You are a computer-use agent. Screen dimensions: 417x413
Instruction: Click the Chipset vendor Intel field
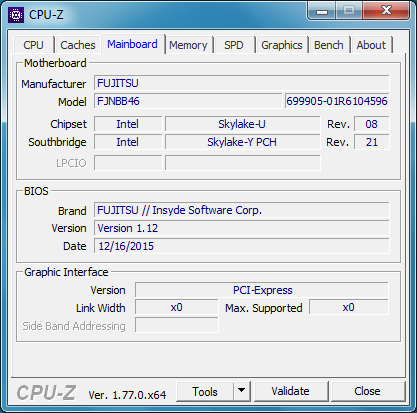(128, 124)
